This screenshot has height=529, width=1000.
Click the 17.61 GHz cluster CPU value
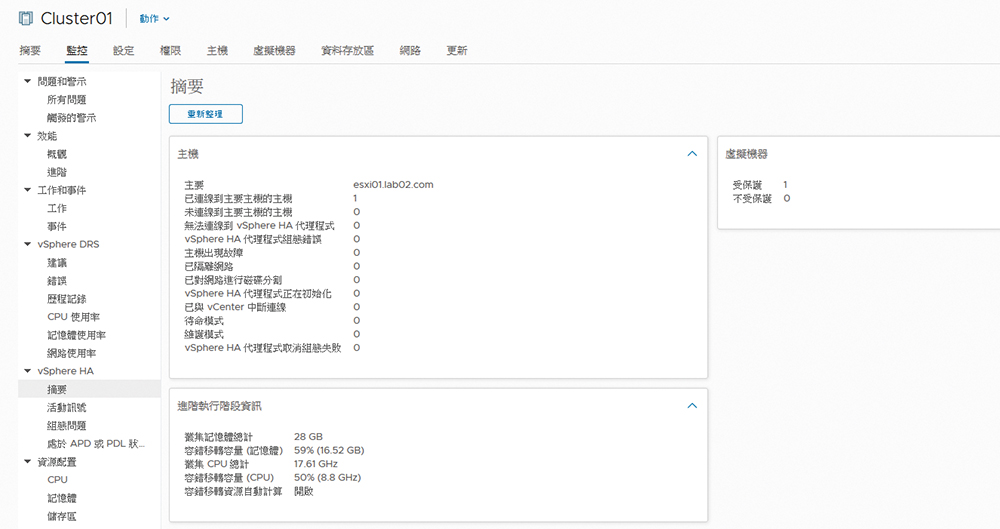click(x=316, y=464)
